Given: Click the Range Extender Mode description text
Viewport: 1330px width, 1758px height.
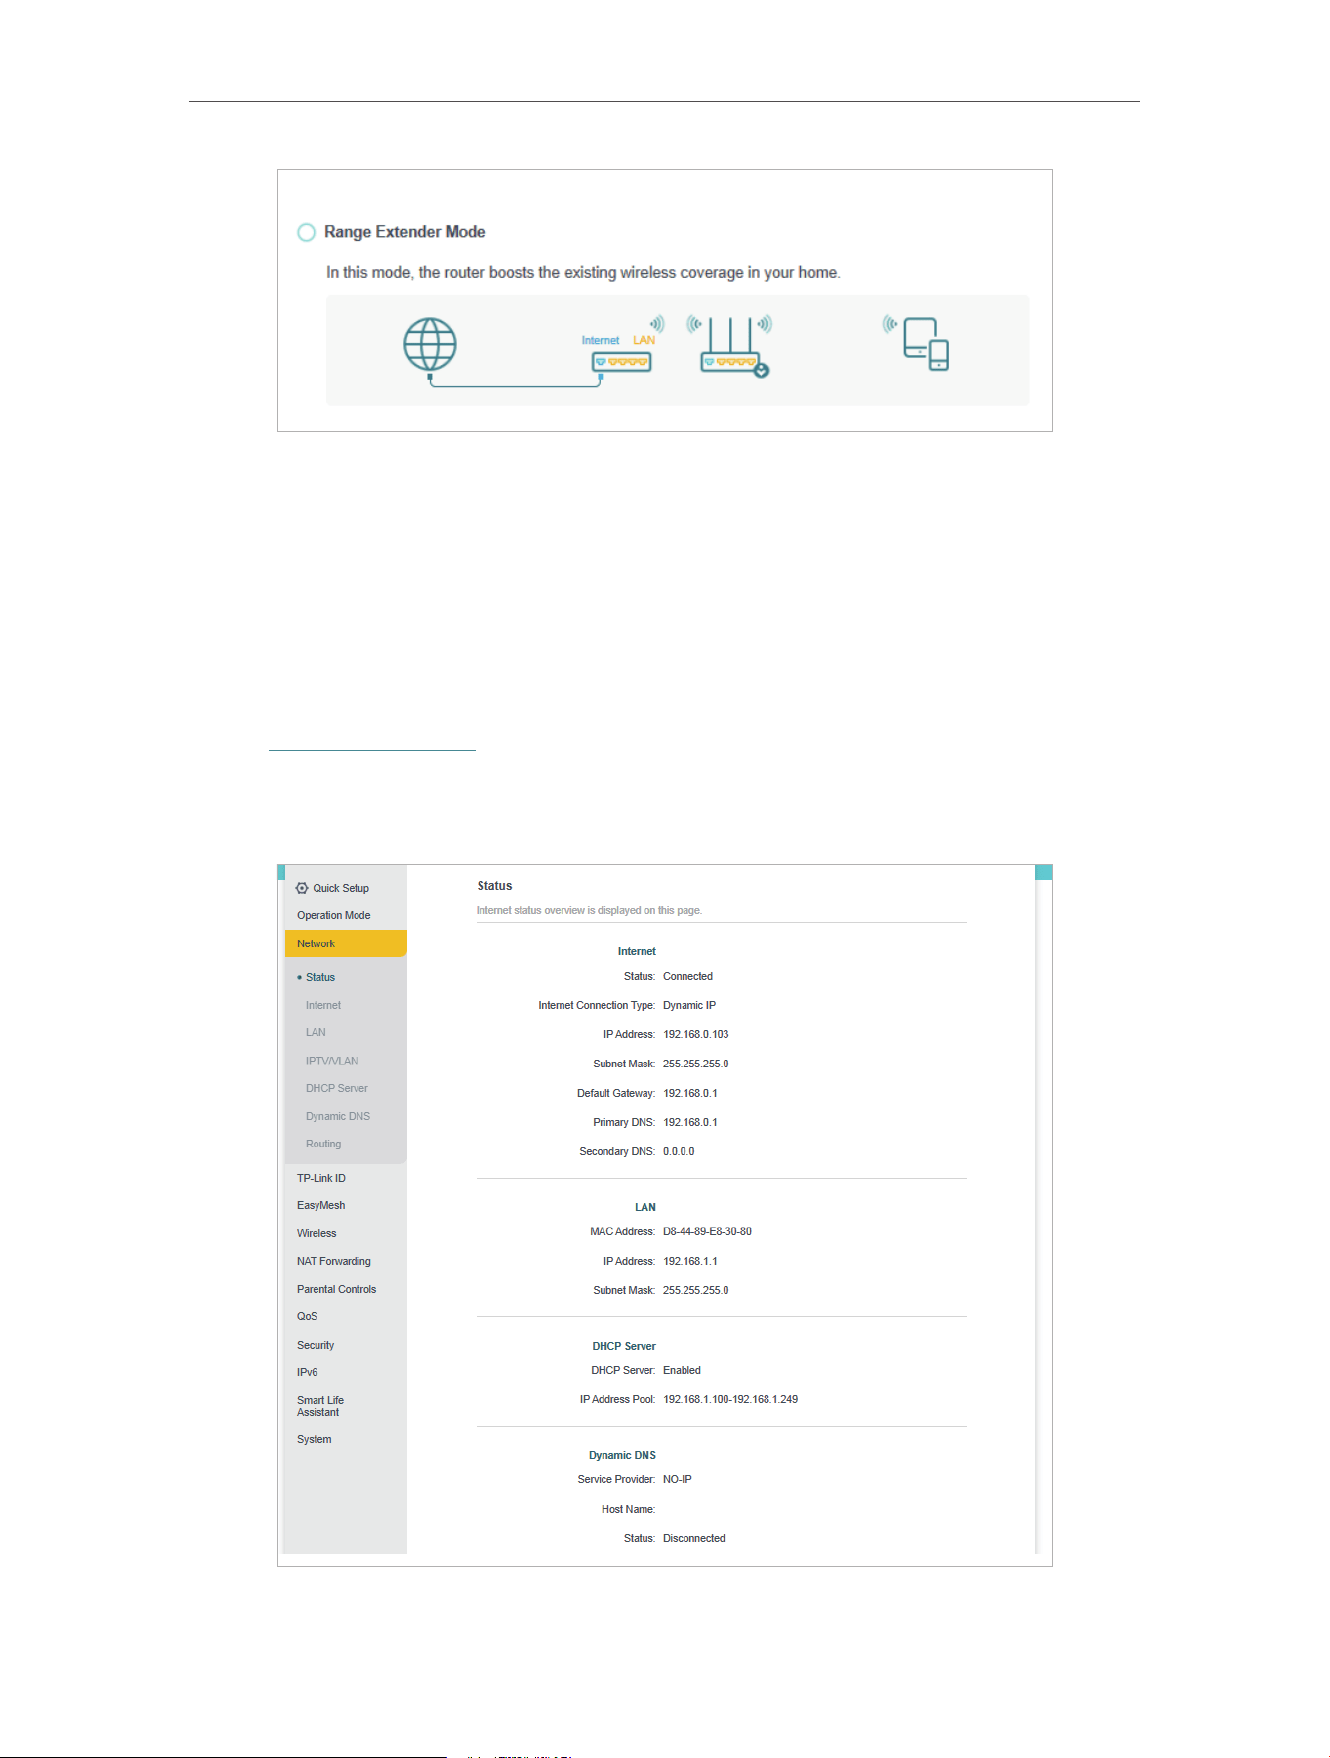Looking at the screenshot, I should [583, 272].
